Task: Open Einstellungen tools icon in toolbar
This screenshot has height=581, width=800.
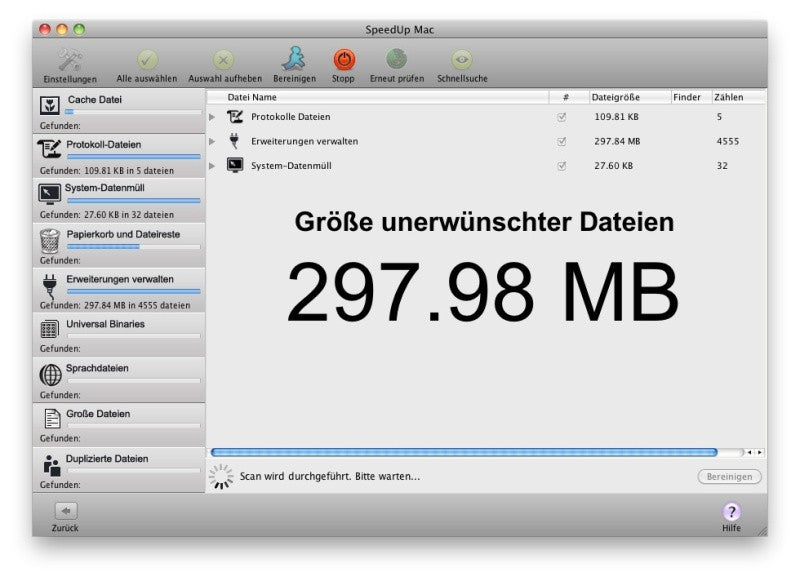Action: coord(70,60)
